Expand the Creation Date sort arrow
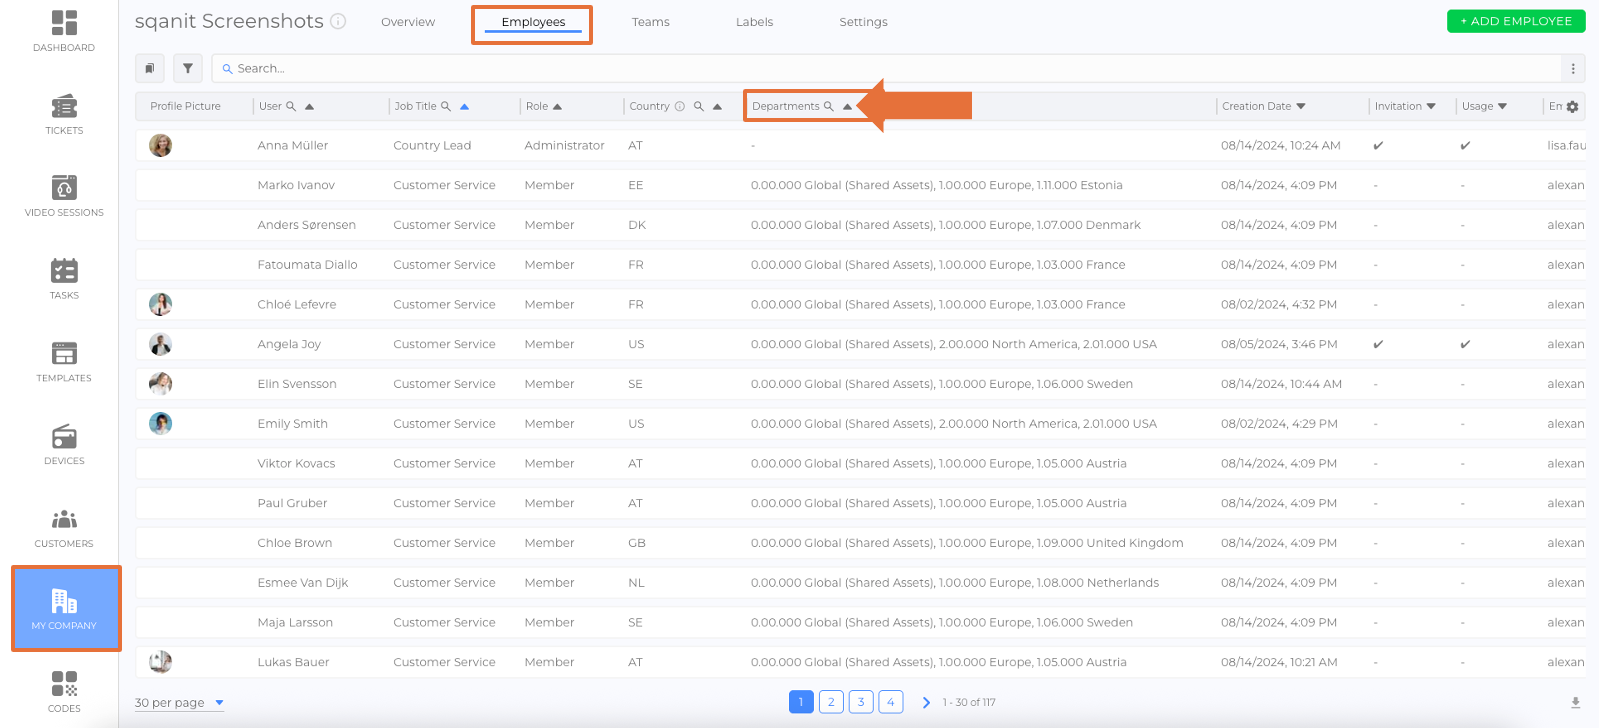This screenshot has width=1603, height=728. pyautogui.click(x=1301, y=106)
